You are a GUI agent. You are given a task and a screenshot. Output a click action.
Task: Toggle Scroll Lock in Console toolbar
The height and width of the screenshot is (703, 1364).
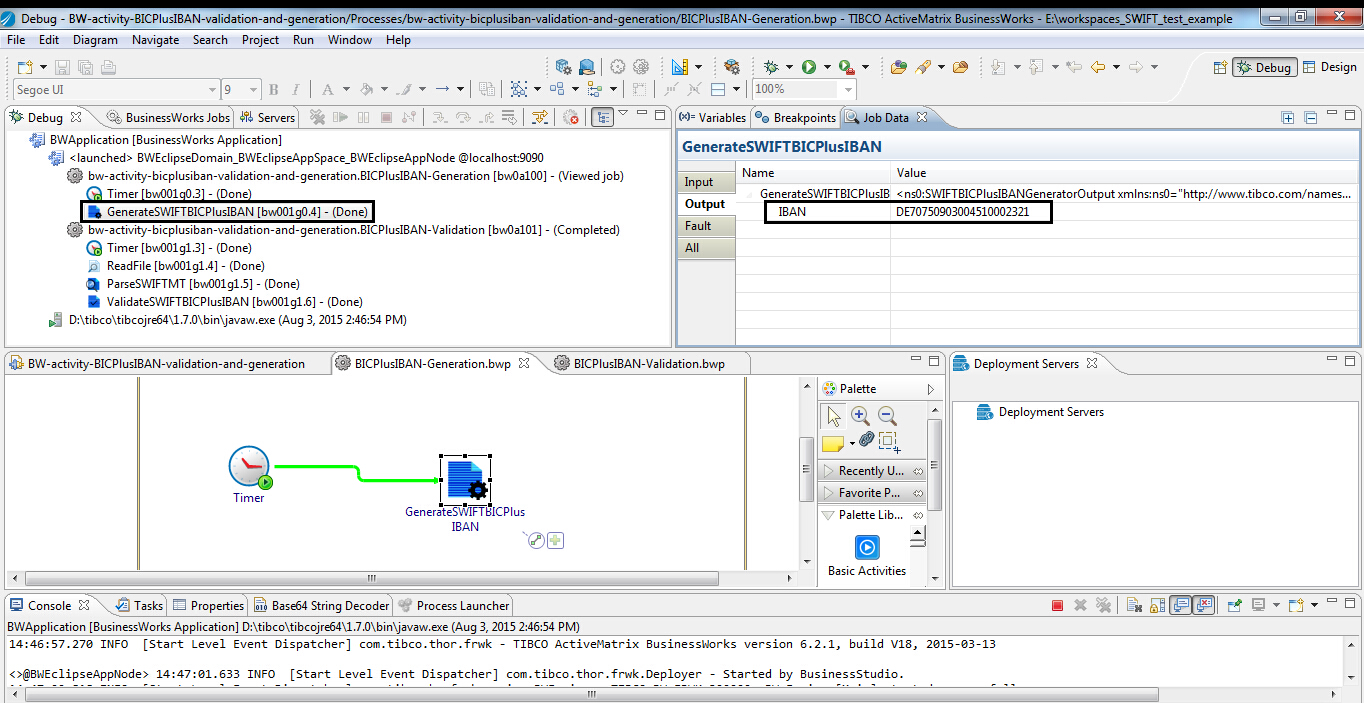1157,605
